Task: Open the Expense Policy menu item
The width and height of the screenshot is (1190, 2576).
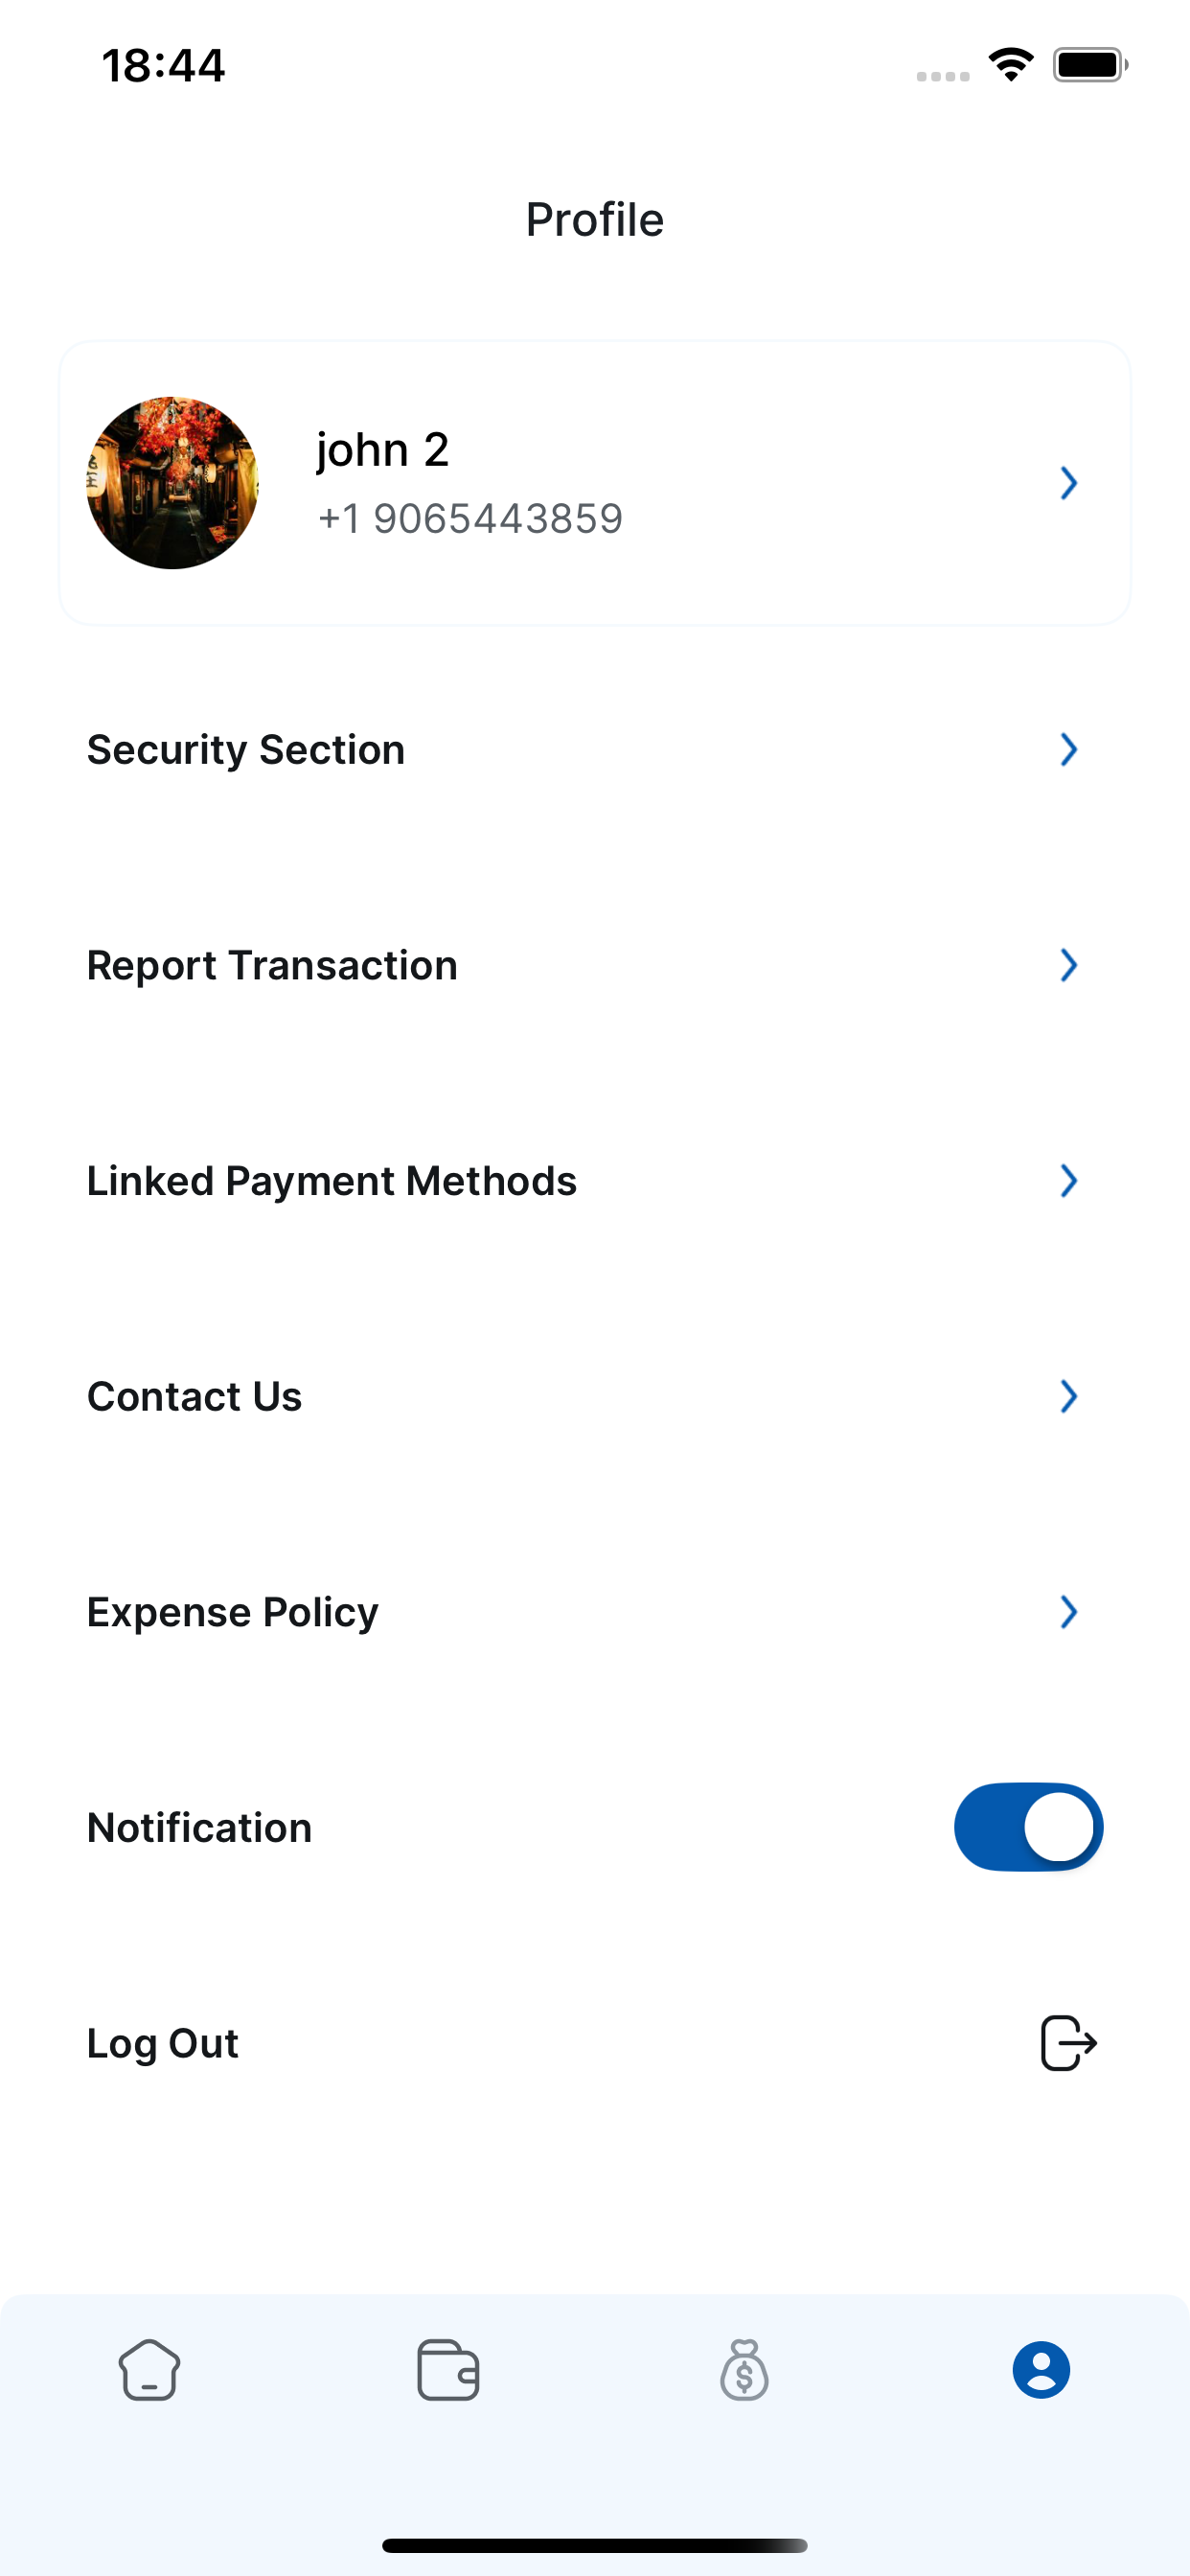Action: pyautogui.click(x=233, y=1612)
